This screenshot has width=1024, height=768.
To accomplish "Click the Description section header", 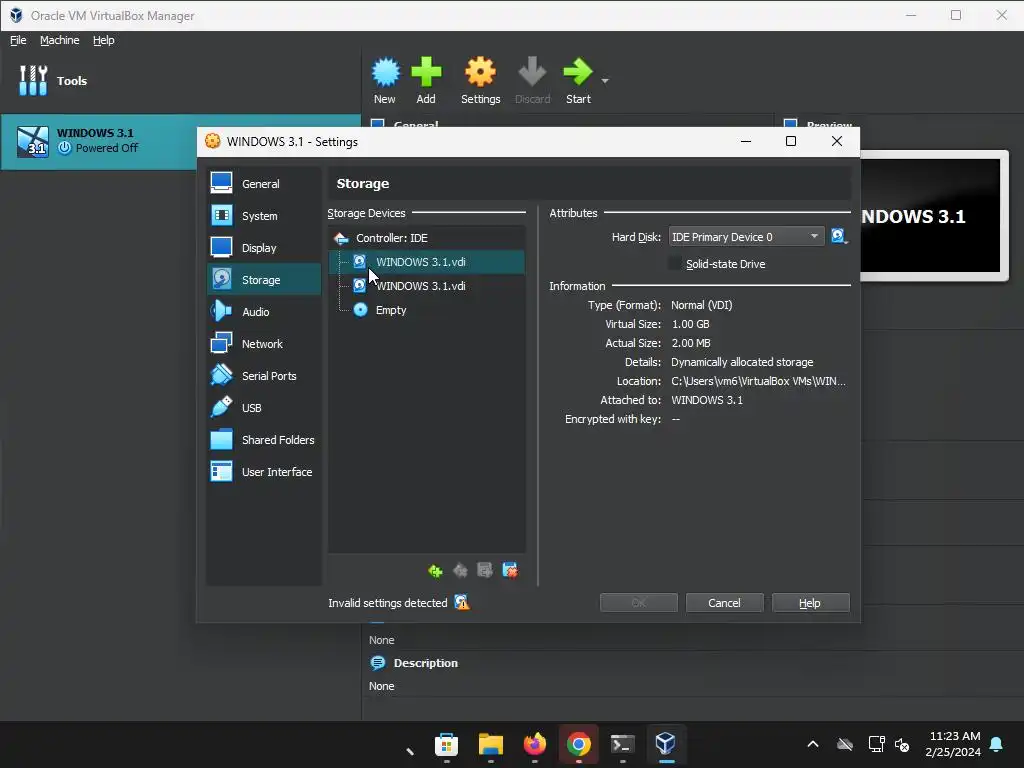I will pyautogui.click(x=425, y=663).
